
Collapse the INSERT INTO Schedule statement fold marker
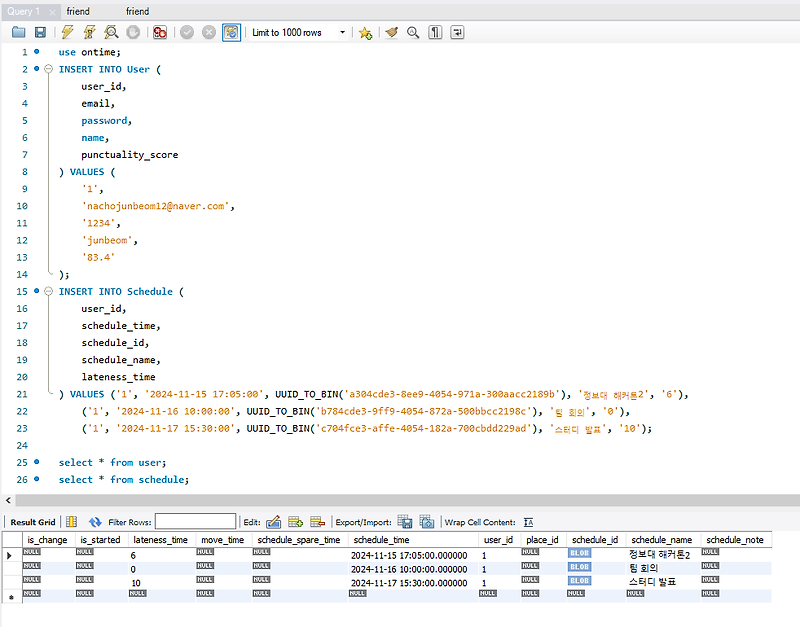point(47,292)
